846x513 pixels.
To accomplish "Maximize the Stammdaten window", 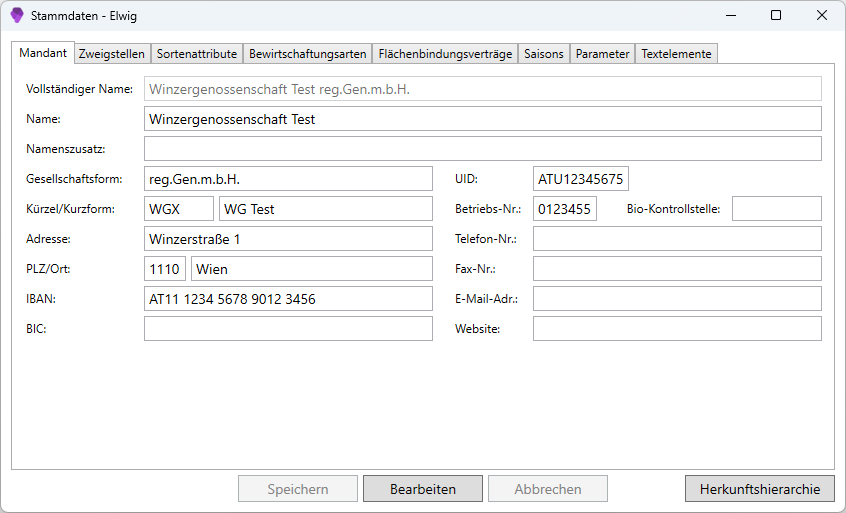I will (776, 15).
